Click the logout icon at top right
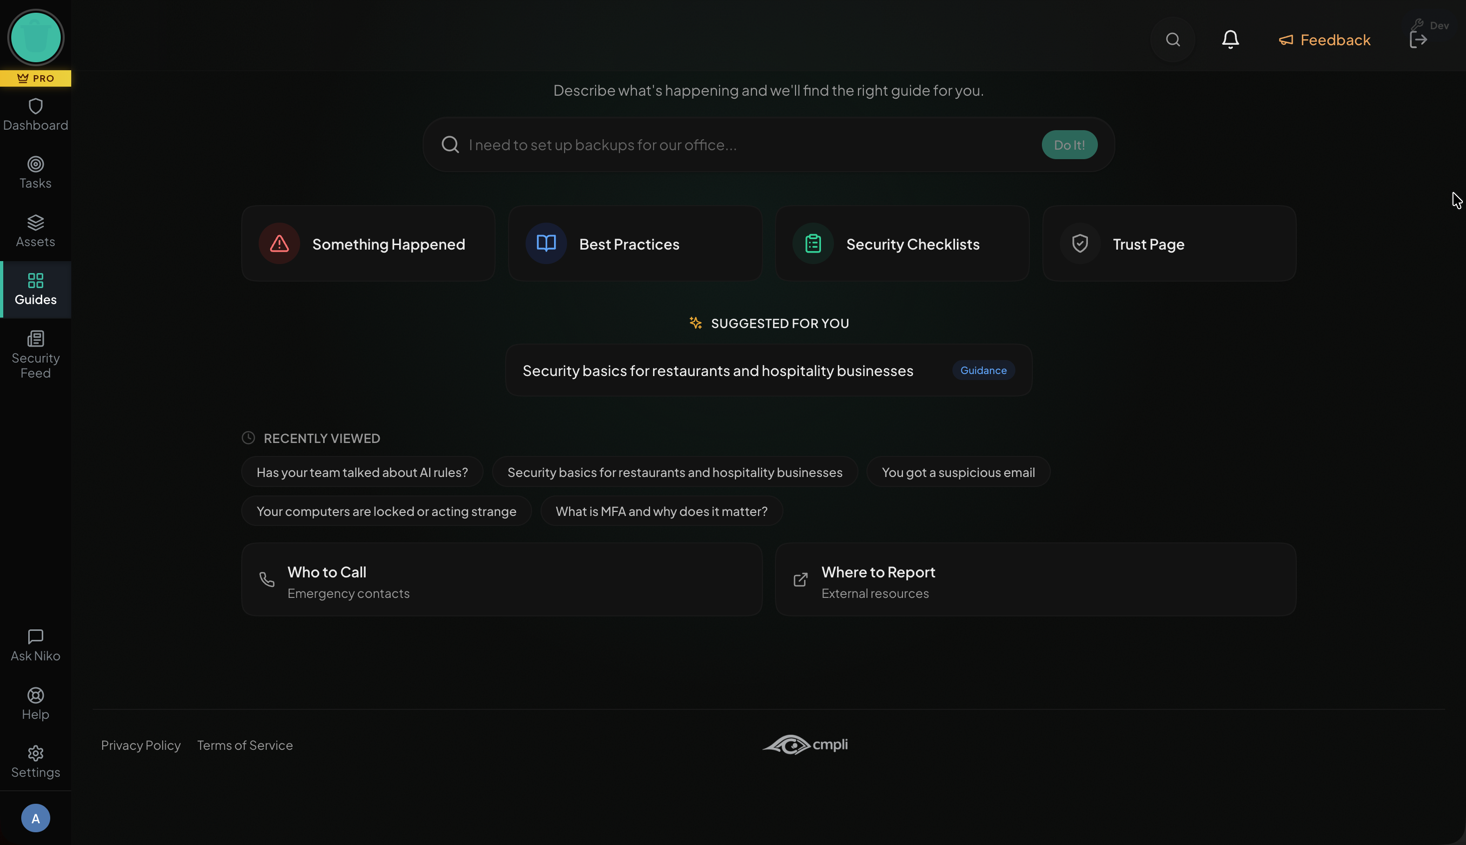This screenshot has width=1466, height=845. coord(1418,40)
